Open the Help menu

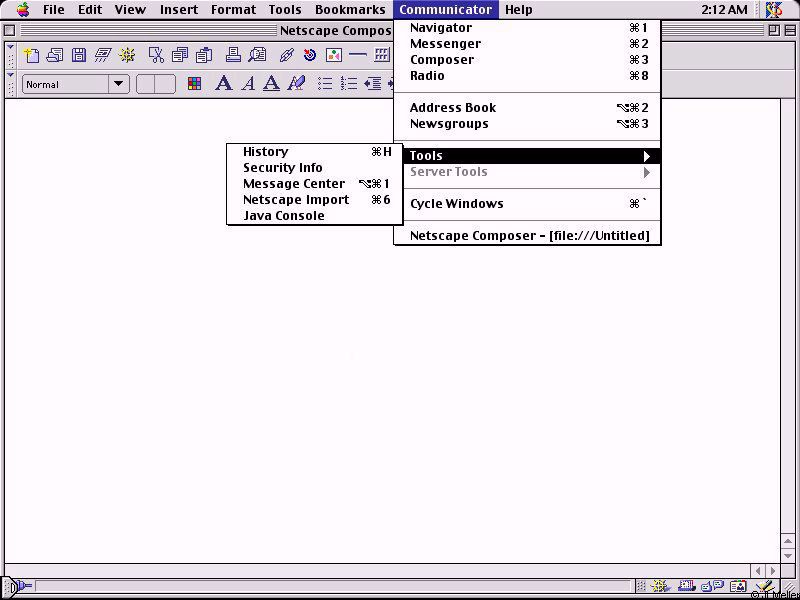[x=518, y=10]
